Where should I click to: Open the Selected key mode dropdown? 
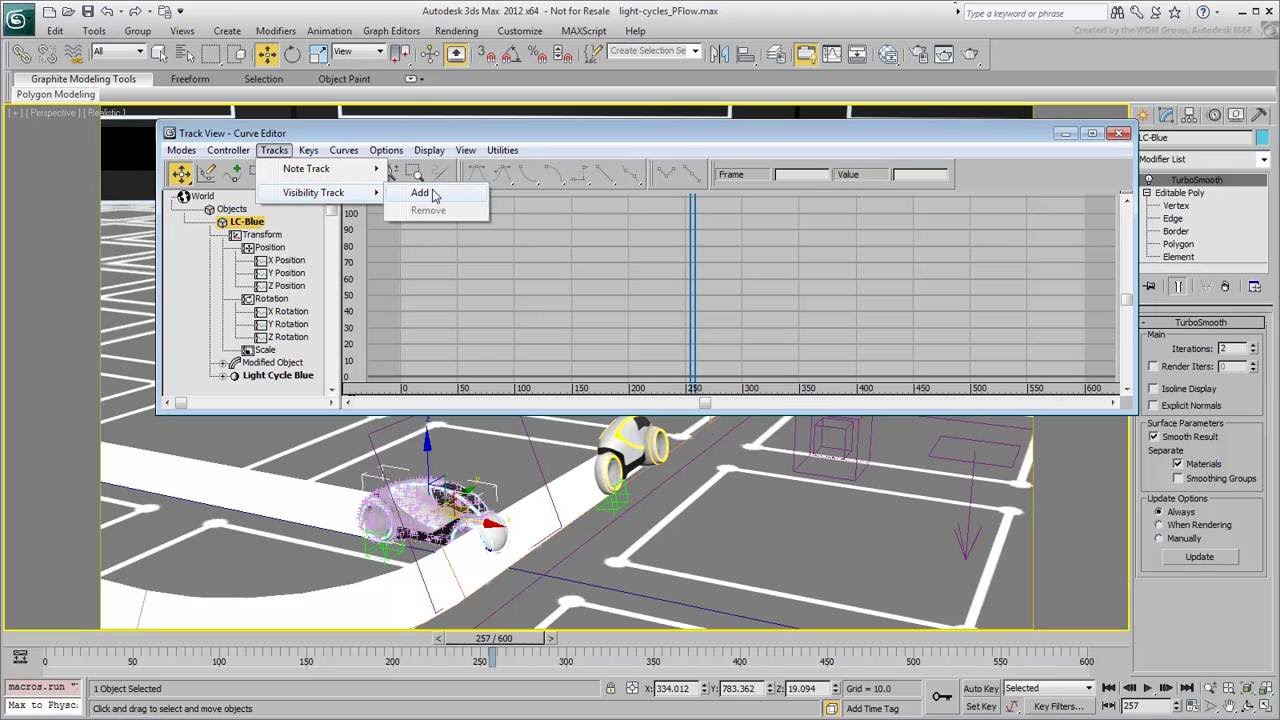coord(1048,688)
